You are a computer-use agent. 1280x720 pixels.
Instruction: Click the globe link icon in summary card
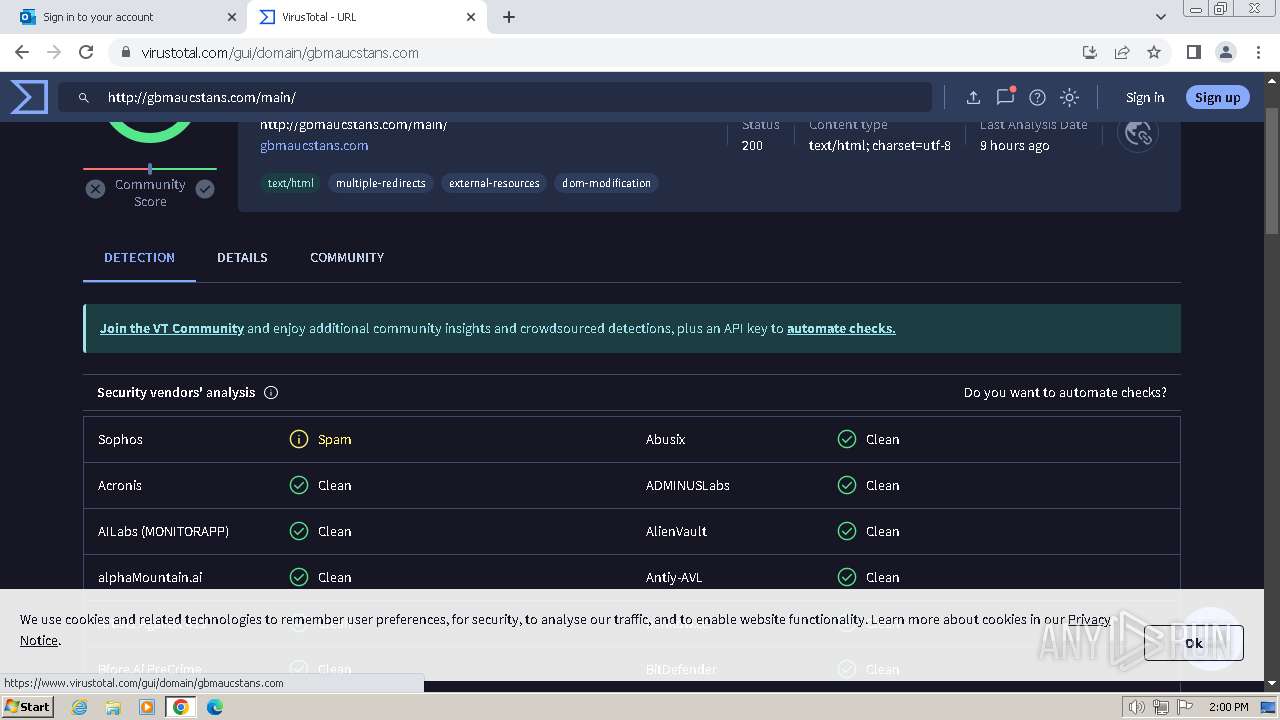click(x=1138, y=133)
